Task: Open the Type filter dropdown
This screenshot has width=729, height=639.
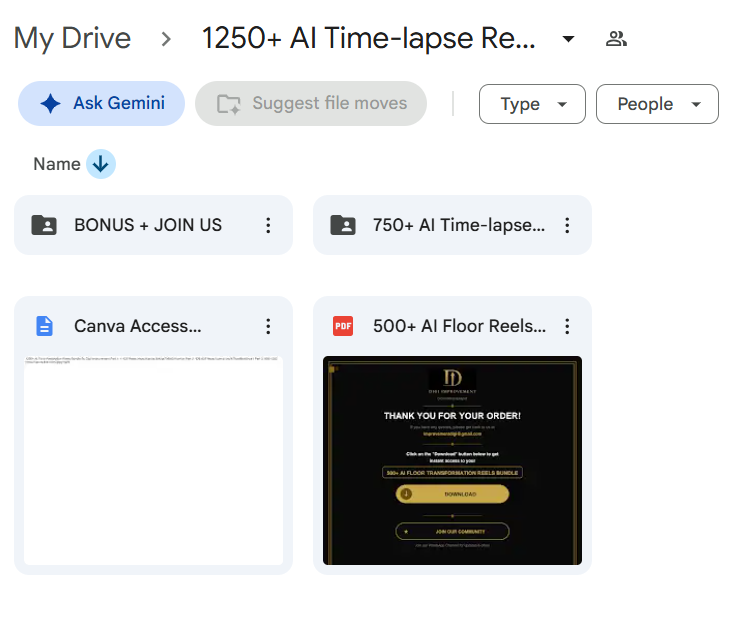Action: (x=532, y=104)
